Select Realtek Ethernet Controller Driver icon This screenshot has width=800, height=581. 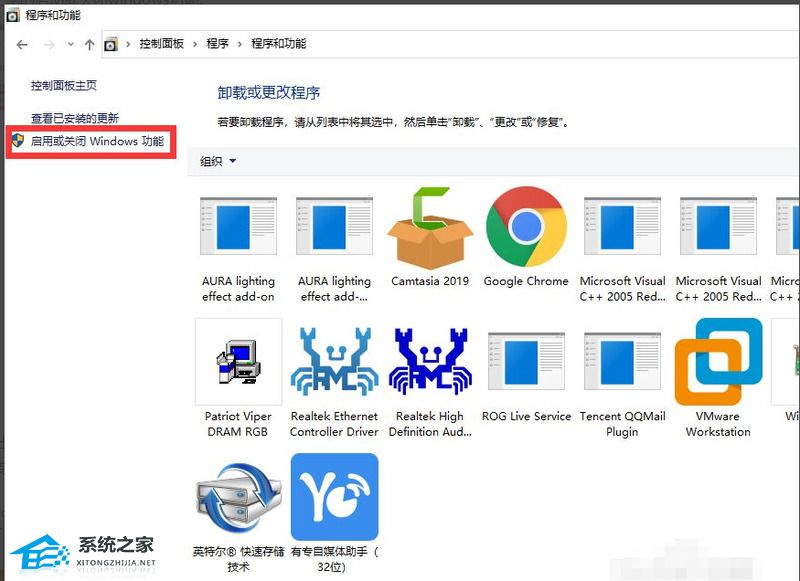[334, 362]
